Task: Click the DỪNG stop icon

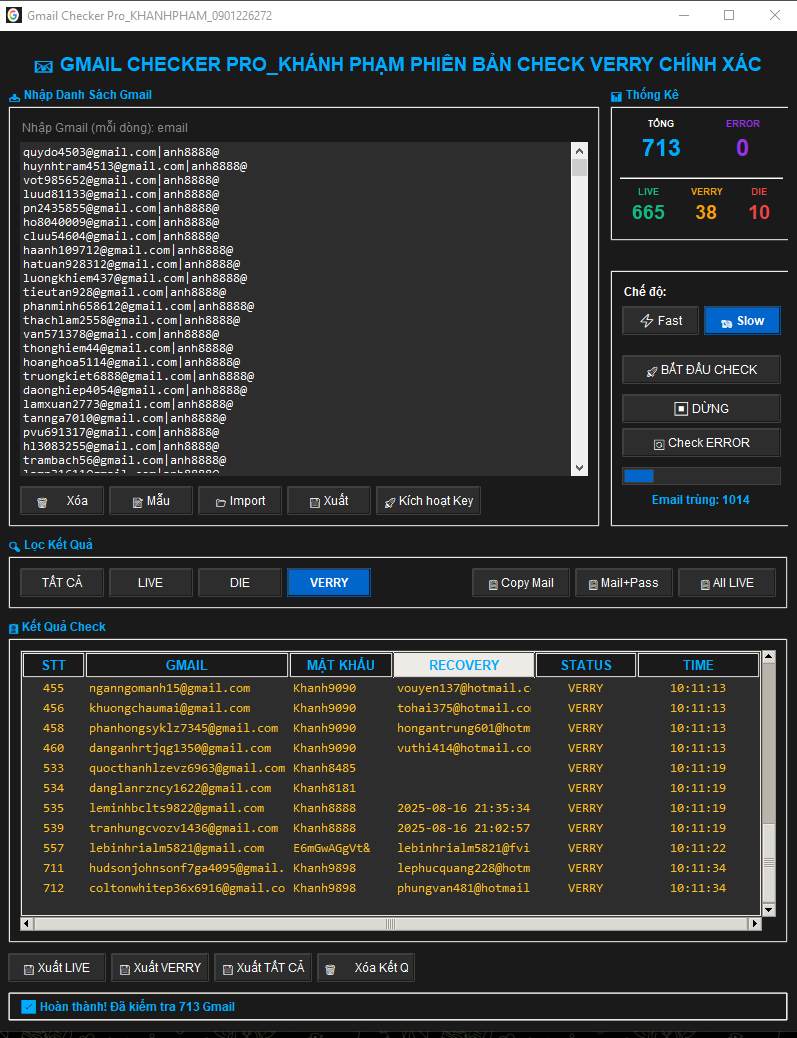Action: [681, 409]
